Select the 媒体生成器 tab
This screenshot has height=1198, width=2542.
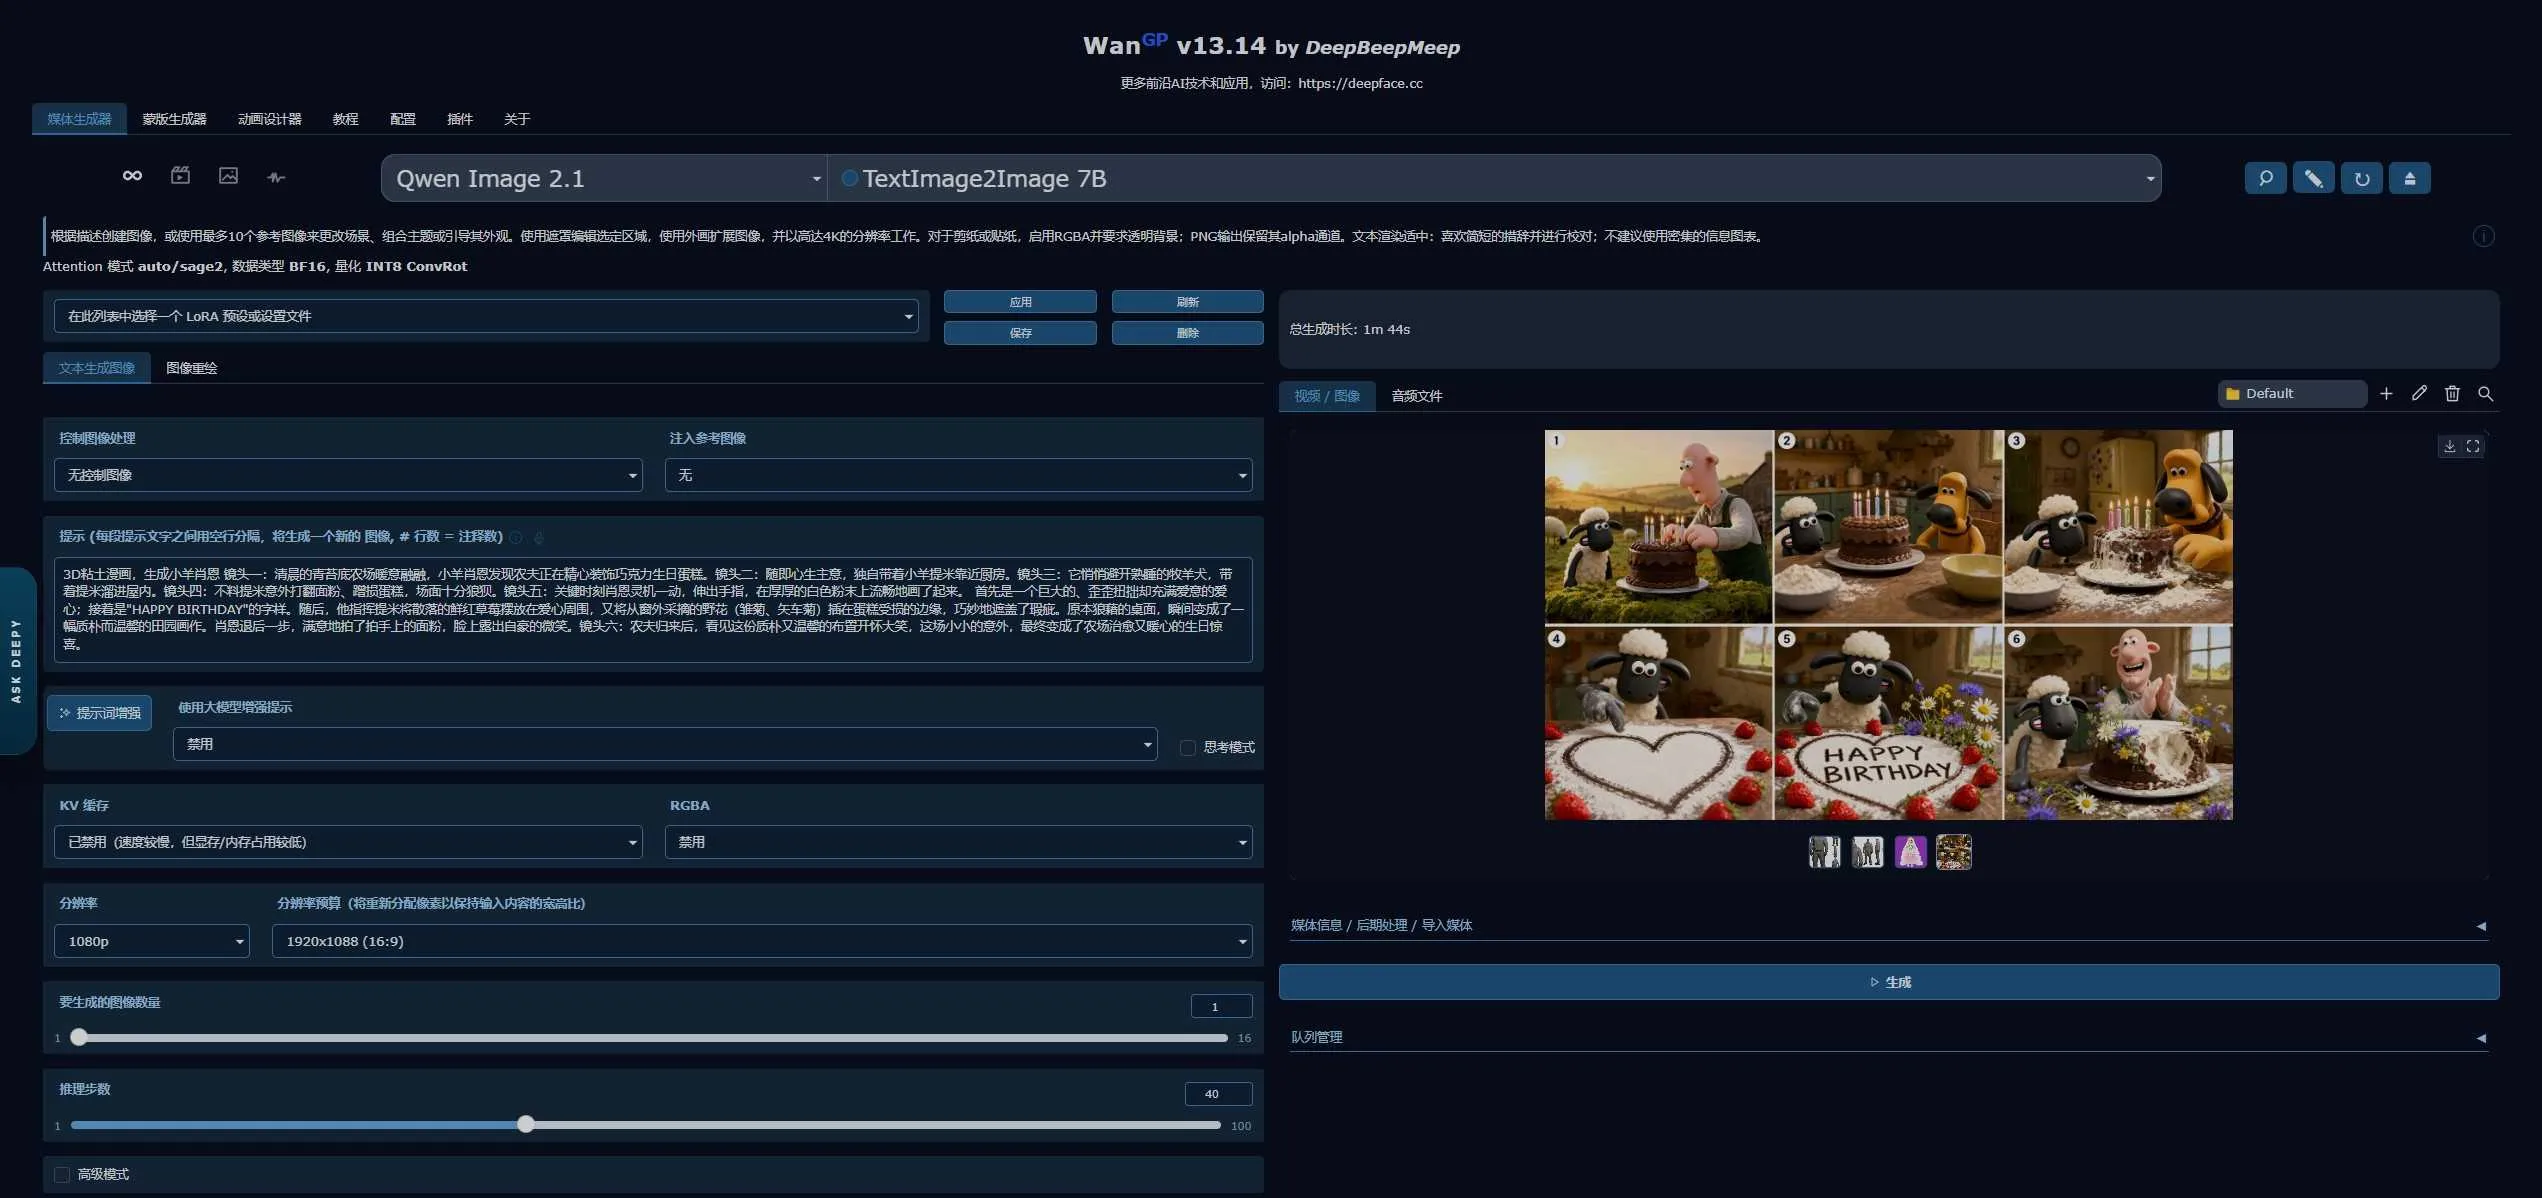[79, 119]
